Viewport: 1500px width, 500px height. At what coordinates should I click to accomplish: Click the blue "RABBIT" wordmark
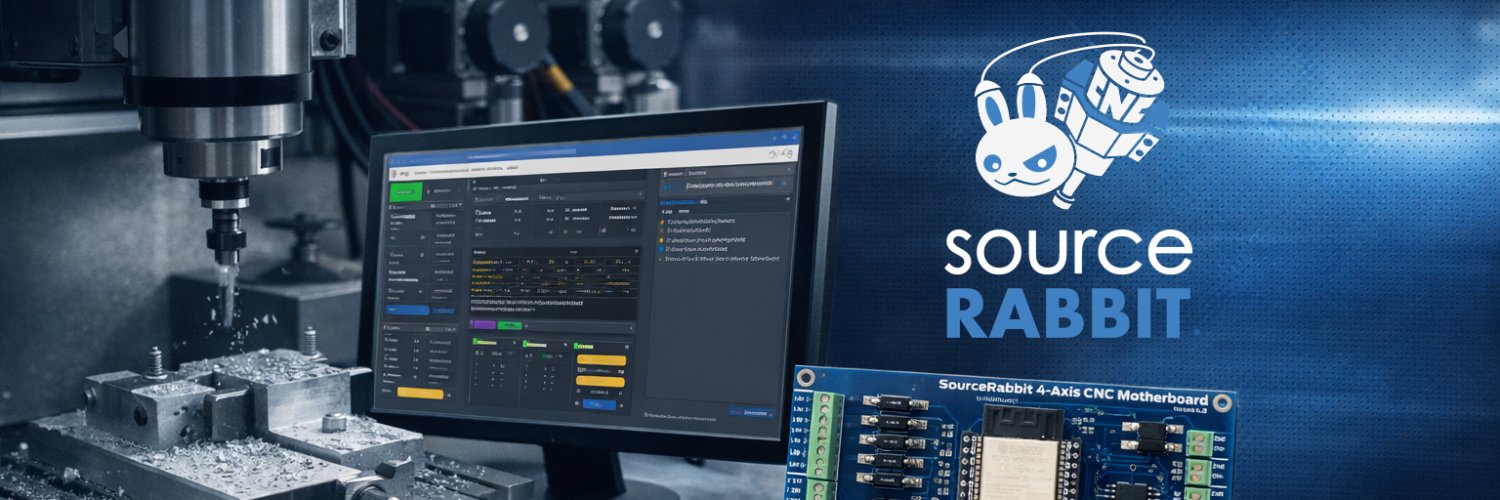(x=1068, y=313)
